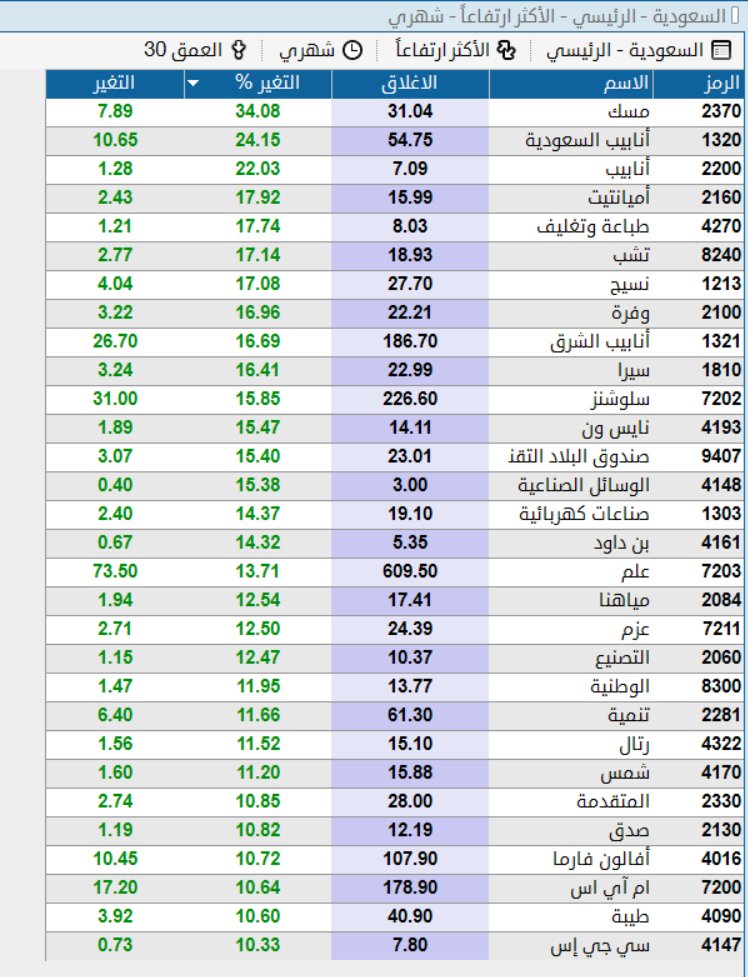This screenshot has height=977, width=748.
Task: Click the سي جي إس stock name
Action: click(x=600, y=946)
